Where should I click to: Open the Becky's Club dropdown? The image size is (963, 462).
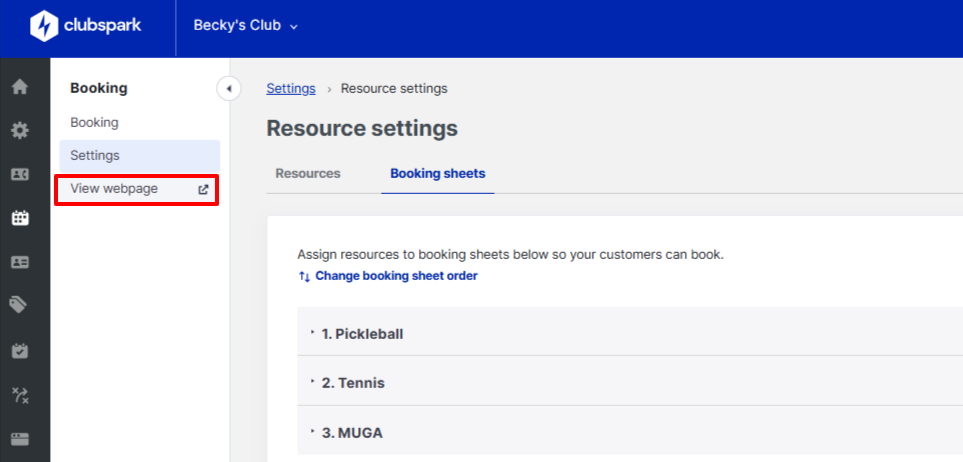[245, 26]
